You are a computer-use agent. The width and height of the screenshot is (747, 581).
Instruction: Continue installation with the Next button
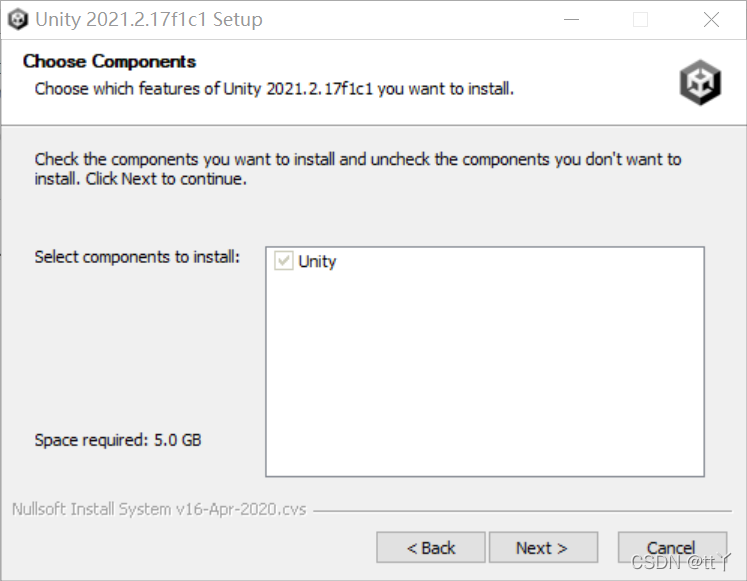tap(543, 548)
